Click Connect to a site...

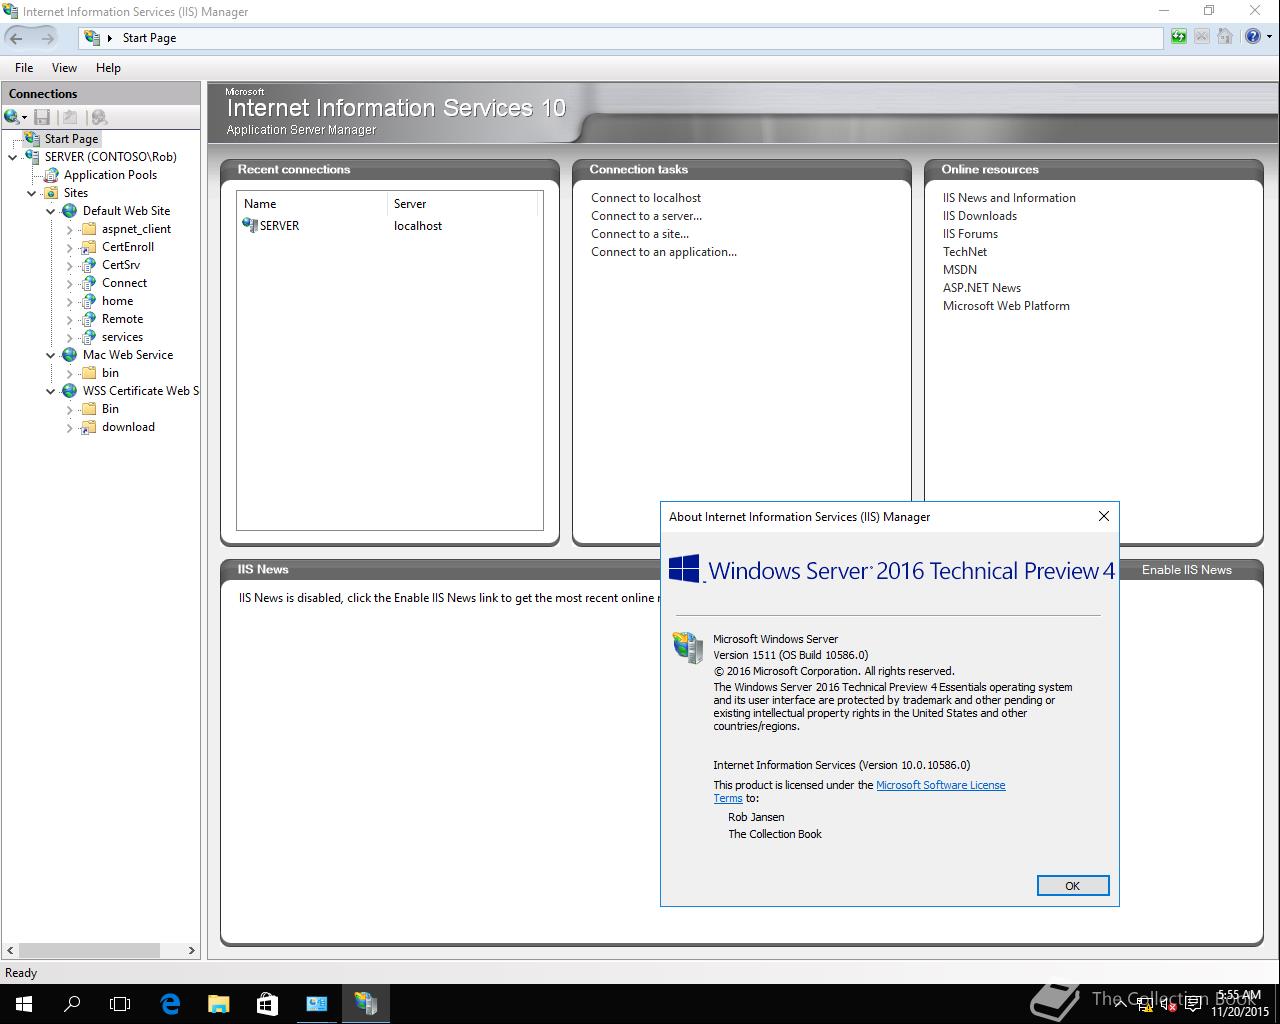(639, 234)
